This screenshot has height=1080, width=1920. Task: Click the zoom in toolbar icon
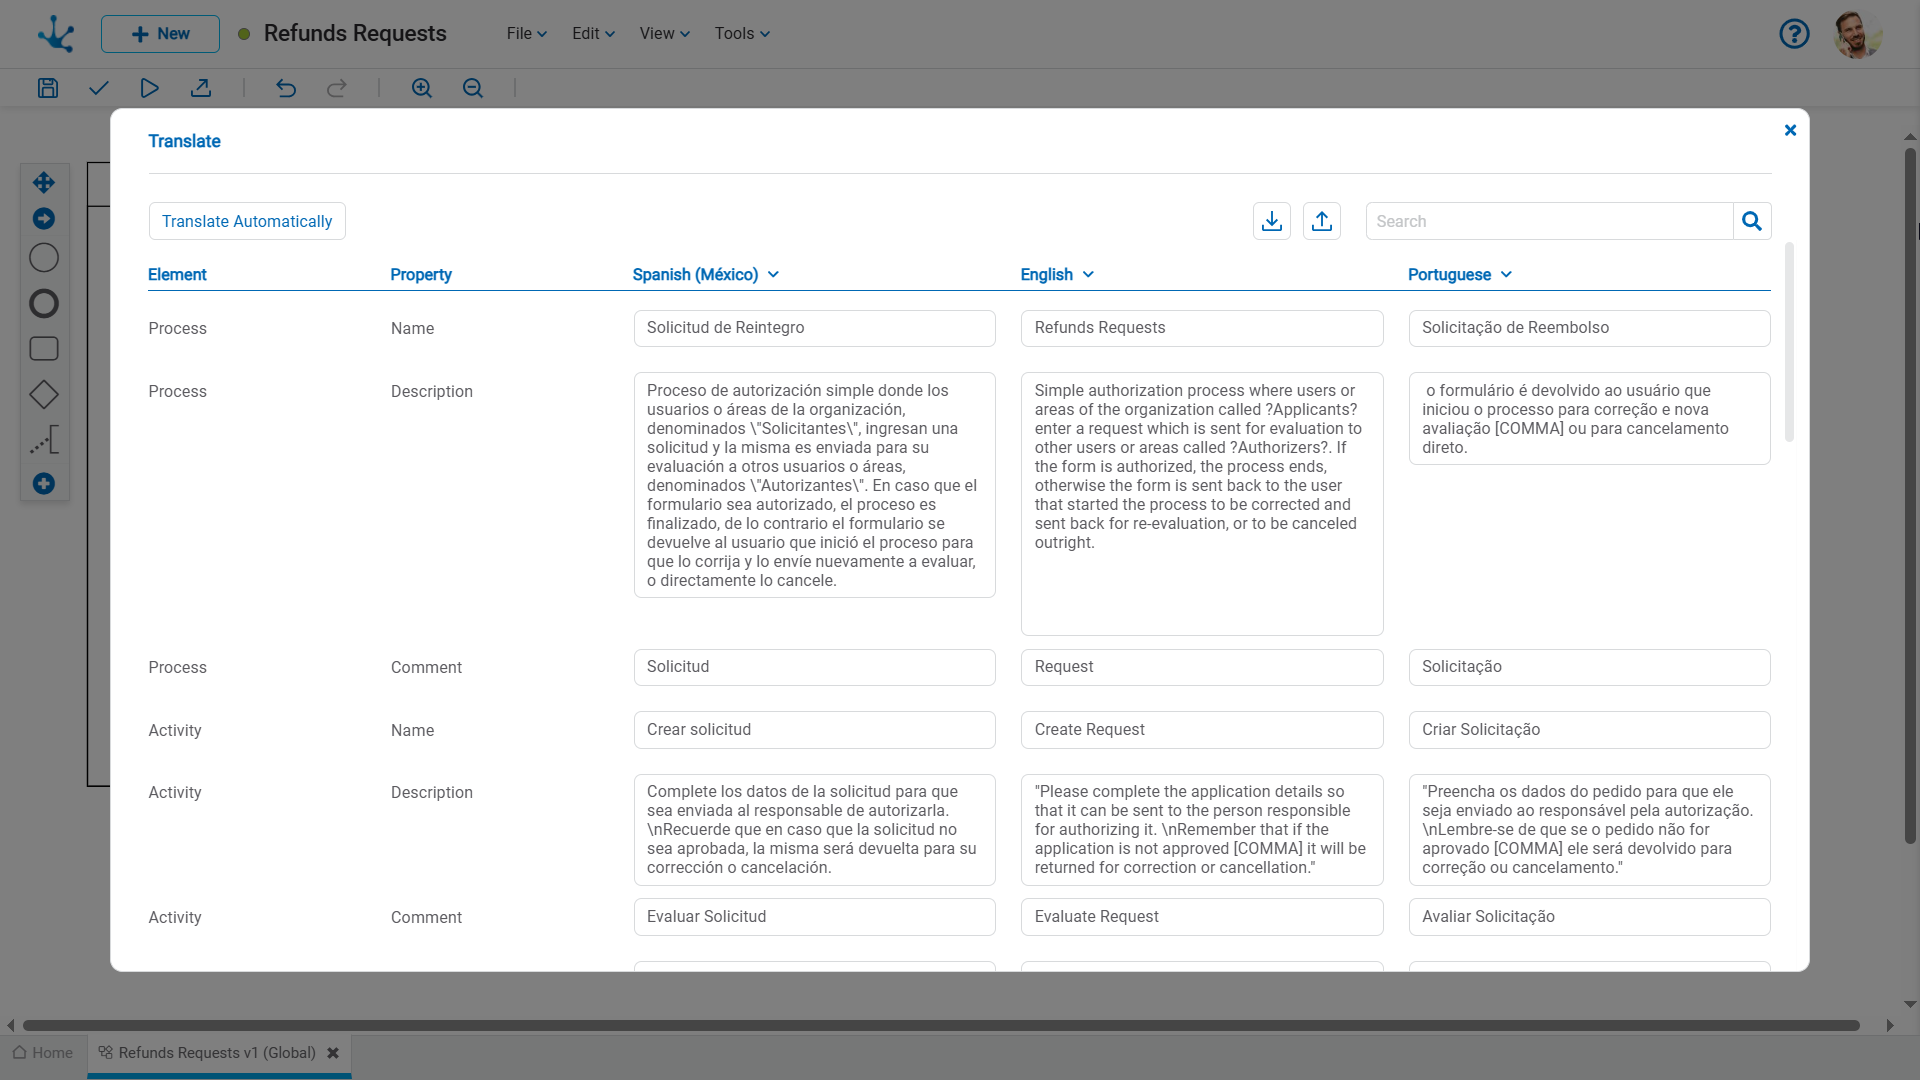tap(421, 88)
